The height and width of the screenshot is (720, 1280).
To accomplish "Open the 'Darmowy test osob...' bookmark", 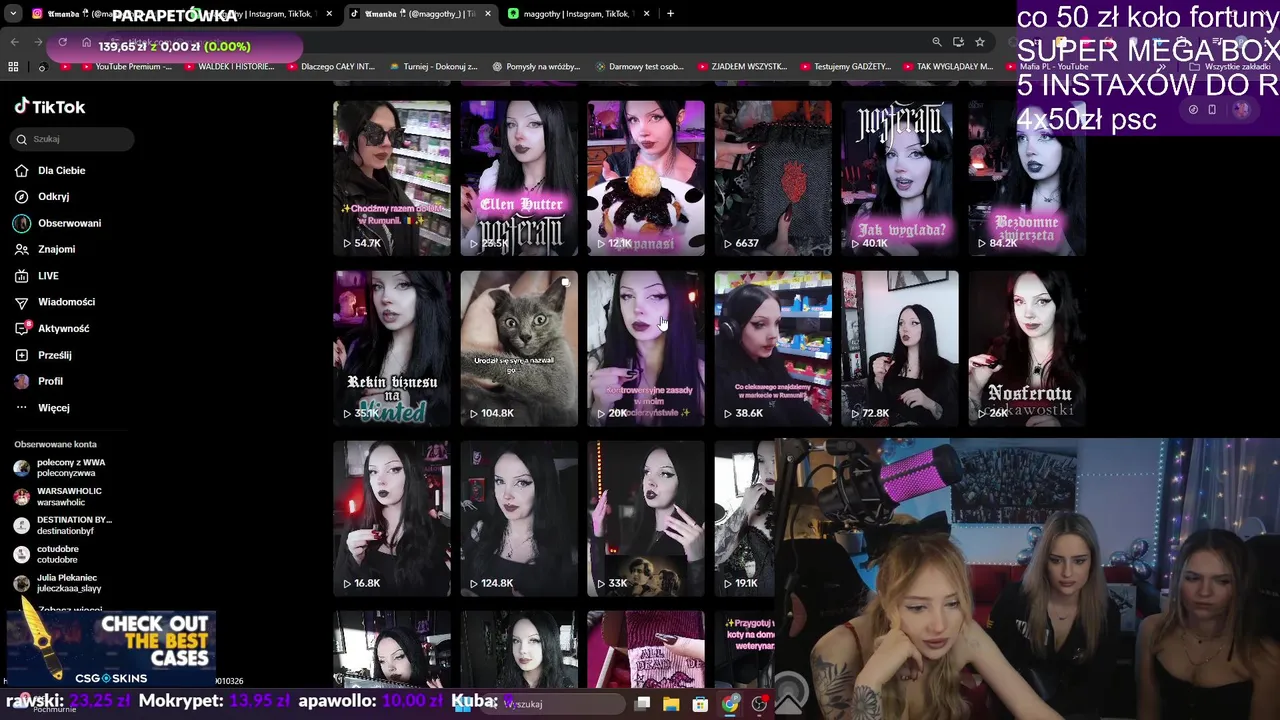I will coord(639,67).
